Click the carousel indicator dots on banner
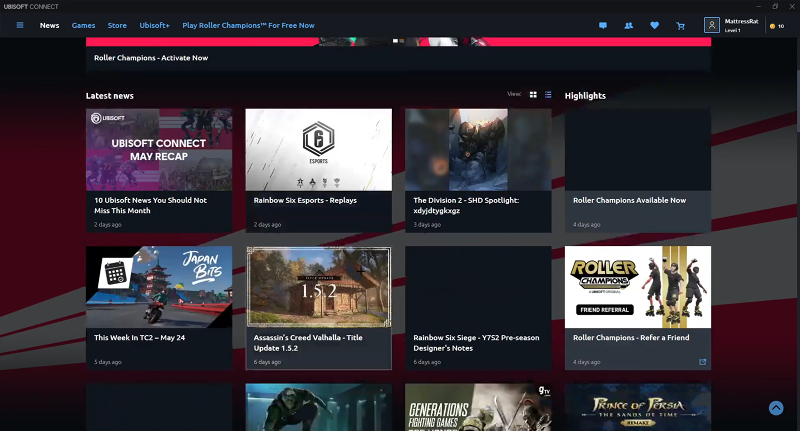 (x=398, y=41)
